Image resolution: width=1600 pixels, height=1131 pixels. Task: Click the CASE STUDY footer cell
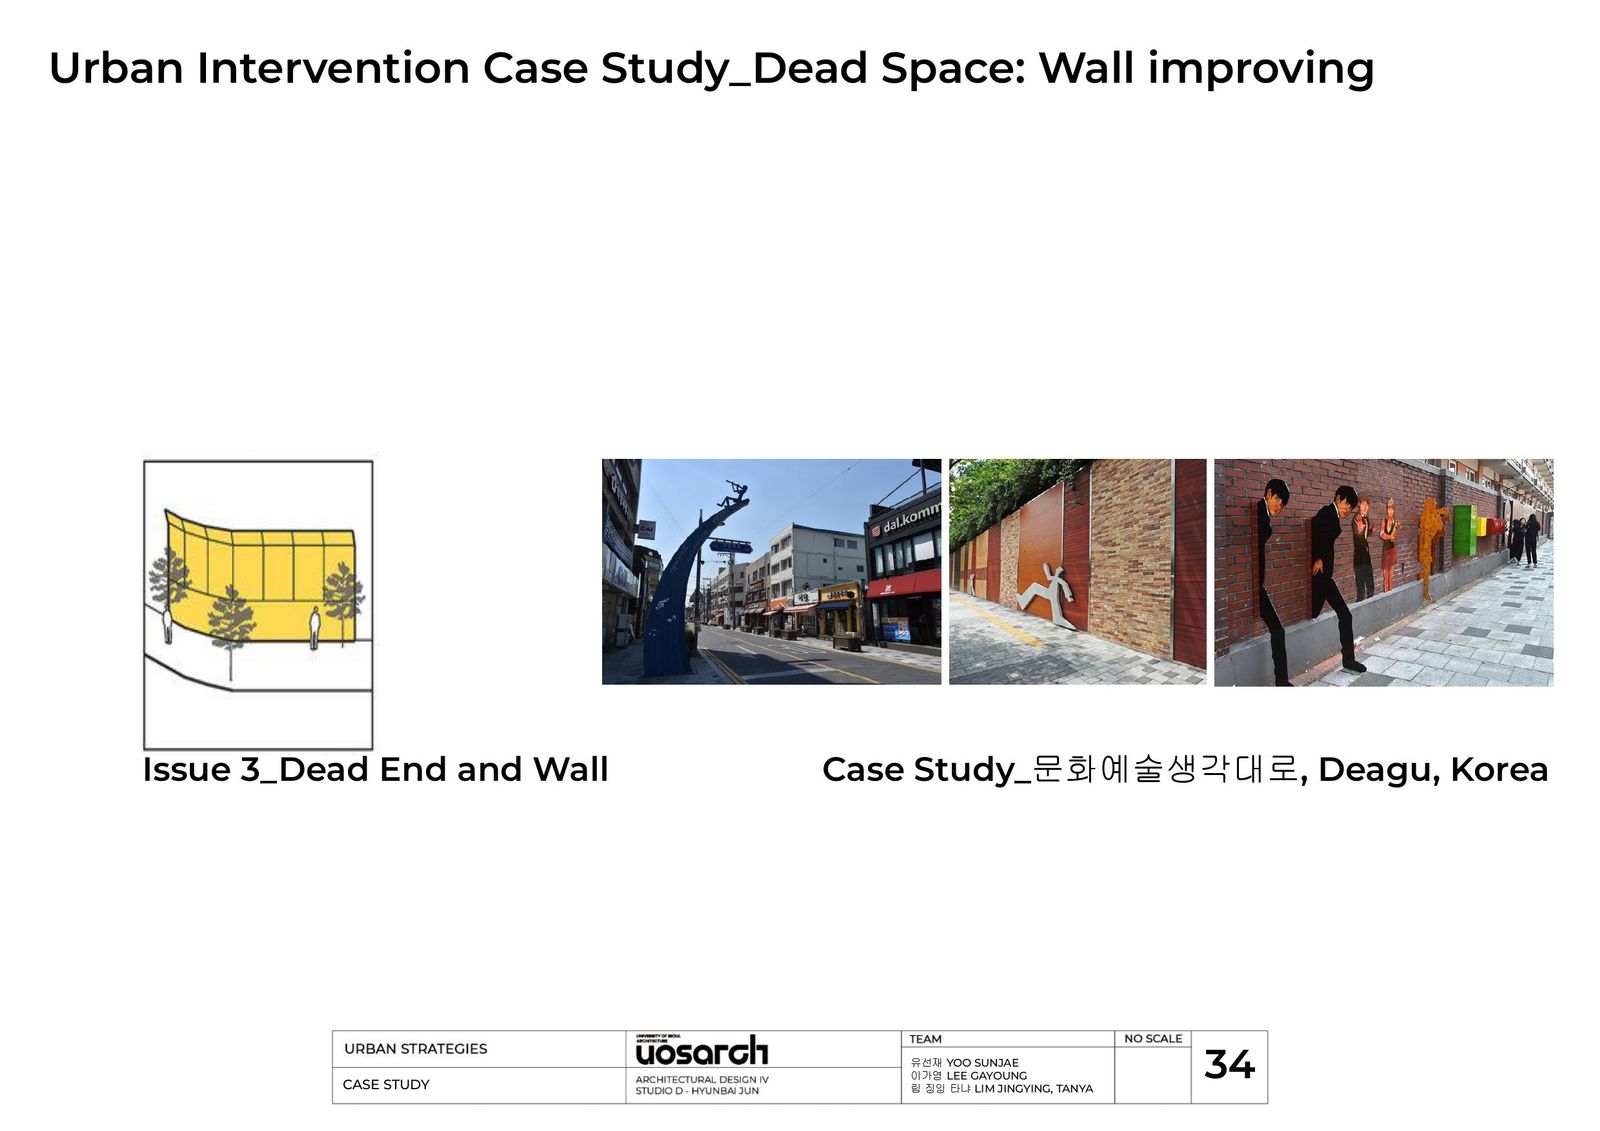click(386, 1085)
